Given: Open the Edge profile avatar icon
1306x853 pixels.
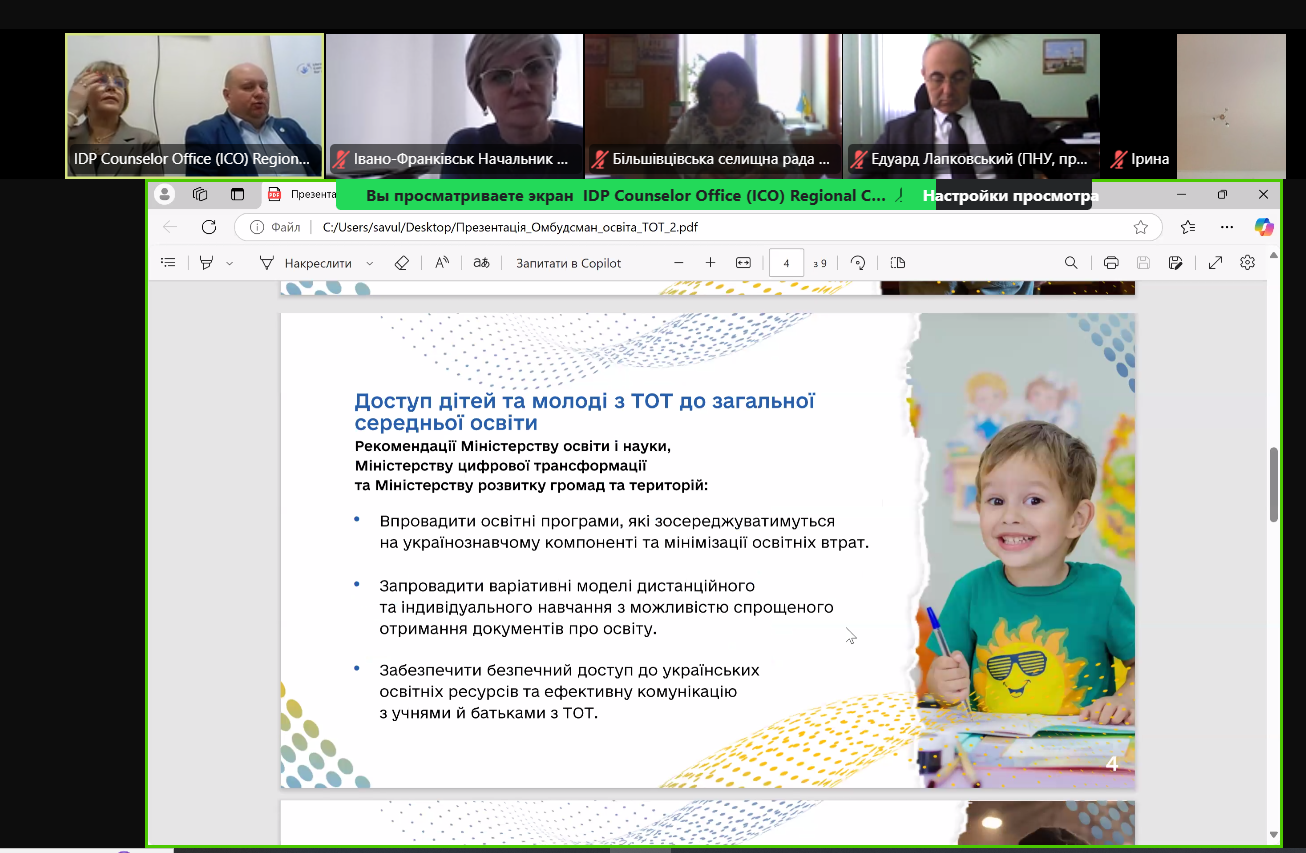Looking at the screenshot, I should pos(165,194).
